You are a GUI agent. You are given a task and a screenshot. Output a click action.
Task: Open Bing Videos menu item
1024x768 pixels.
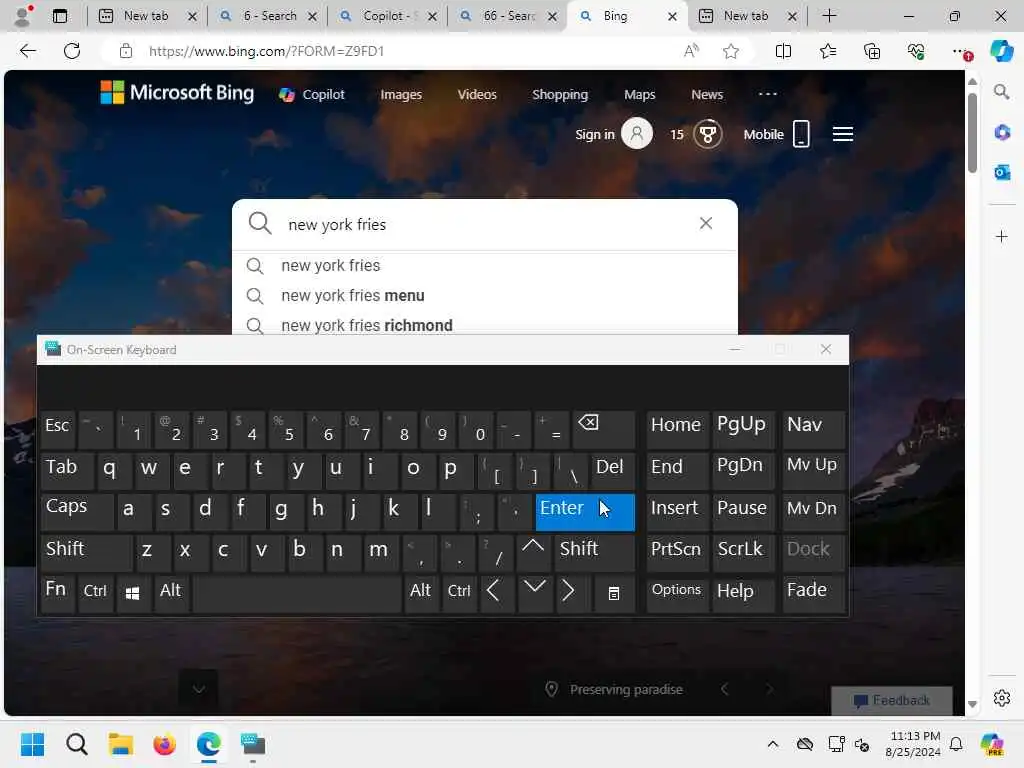477,95
